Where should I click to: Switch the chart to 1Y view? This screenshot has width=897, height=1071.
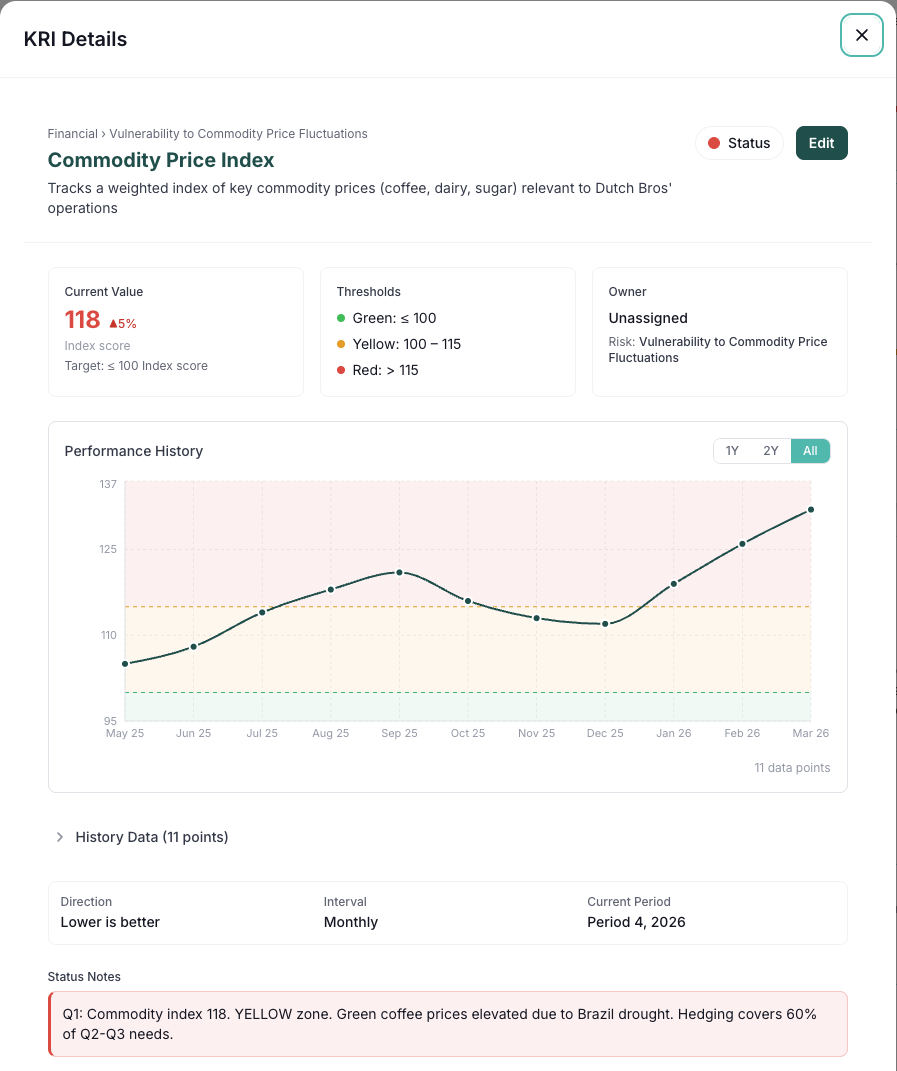point(731,451)
